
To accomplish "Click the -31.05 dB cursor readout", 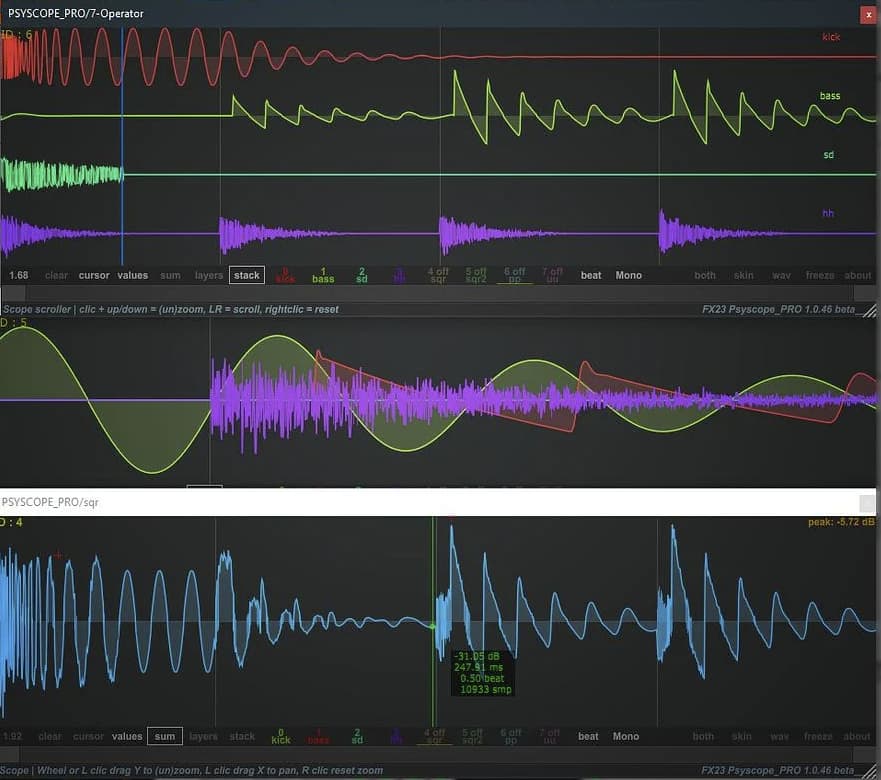I will 478,656.
